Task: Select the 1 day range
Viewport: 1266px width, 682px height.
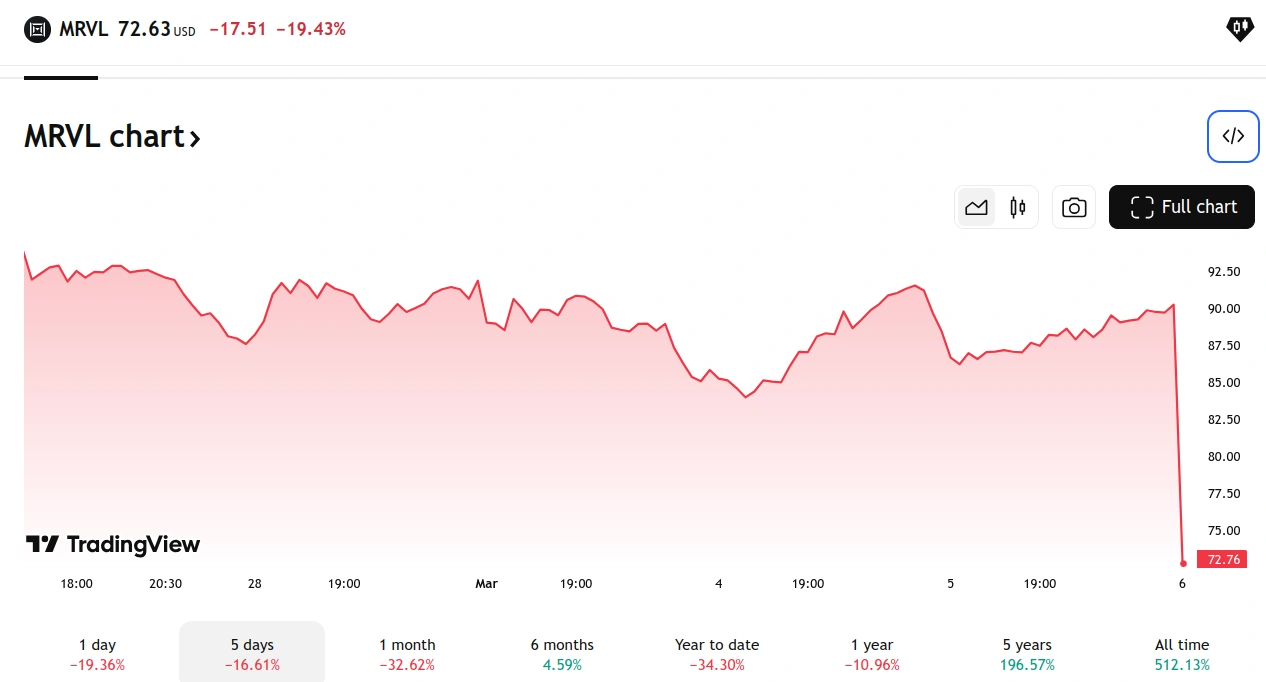Action: pos(97,654)
